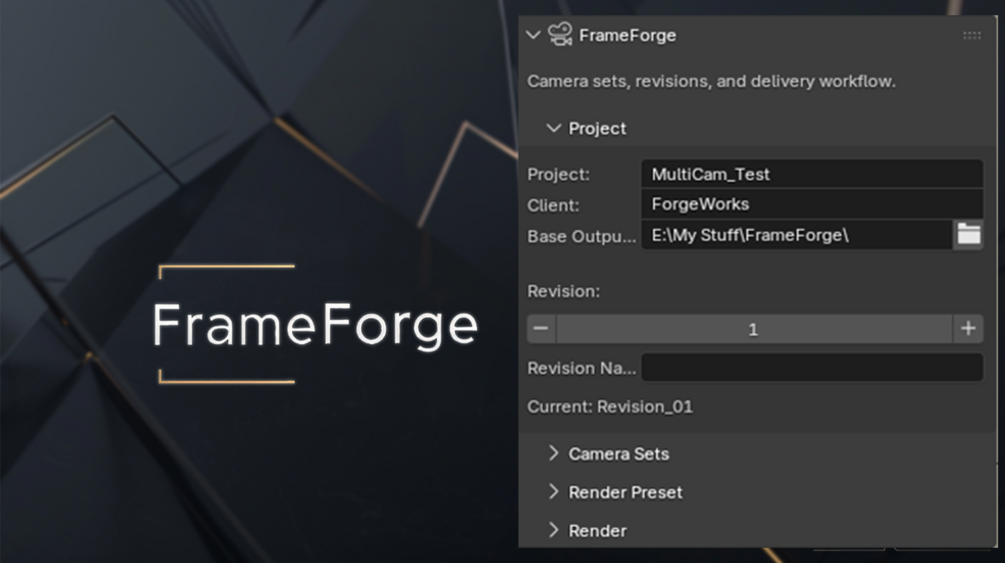
Task: Click the FrameForge camera icon
Action: [560, 35]
